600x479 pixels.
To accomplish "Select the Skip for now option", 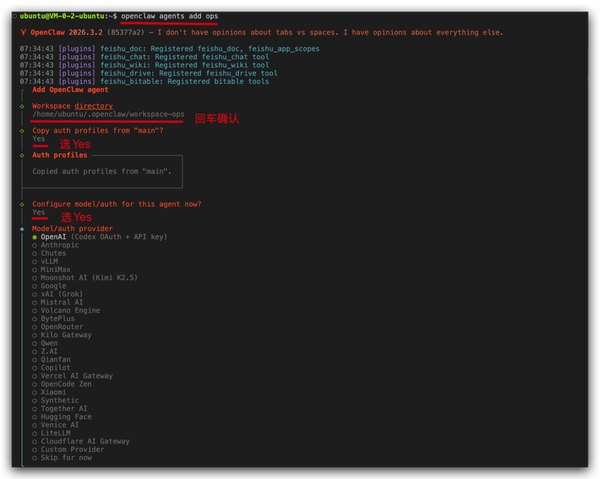I will point(65,457).
